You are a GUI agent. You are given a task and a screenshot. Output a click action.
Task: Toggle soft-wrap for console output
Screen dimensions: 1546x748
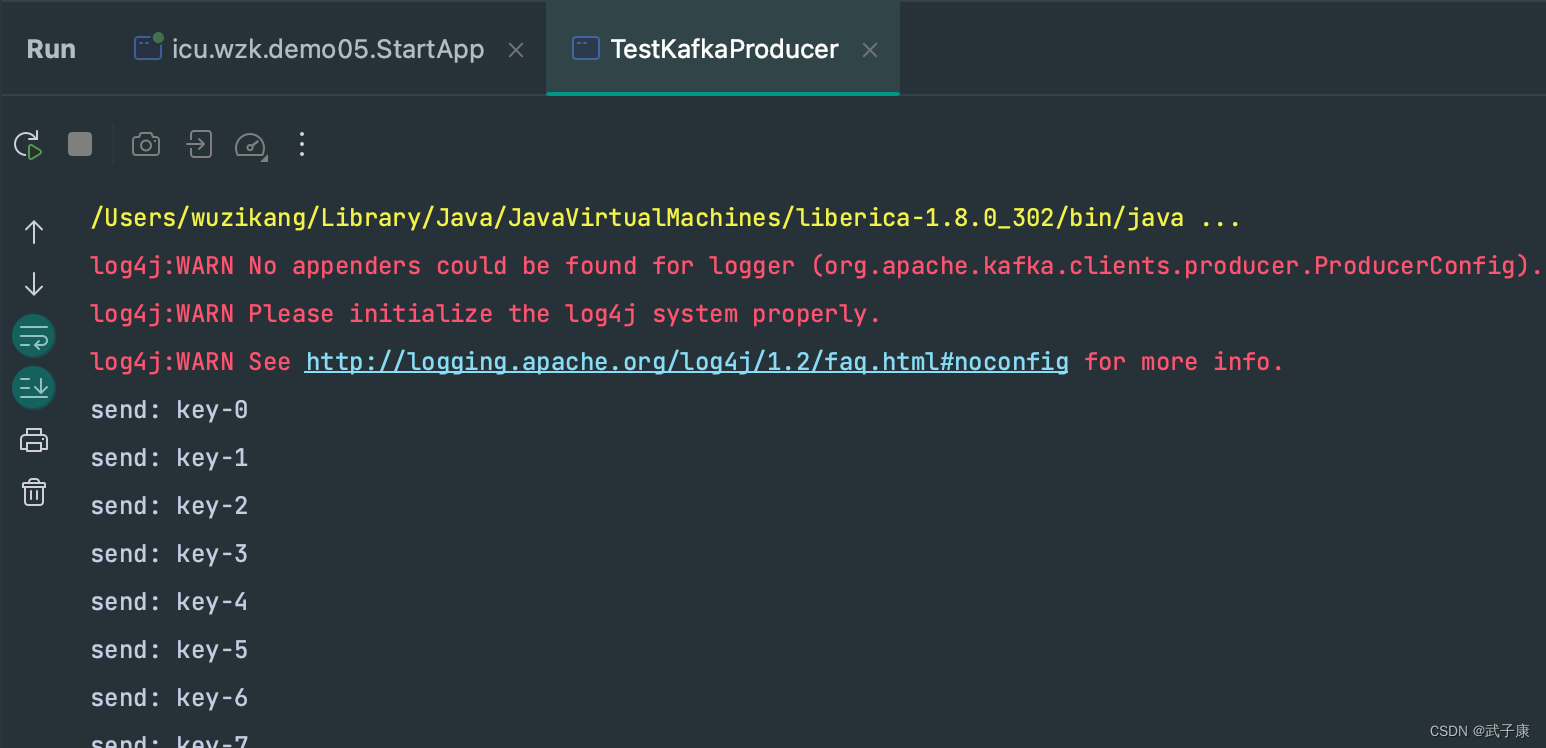[34, 336]
